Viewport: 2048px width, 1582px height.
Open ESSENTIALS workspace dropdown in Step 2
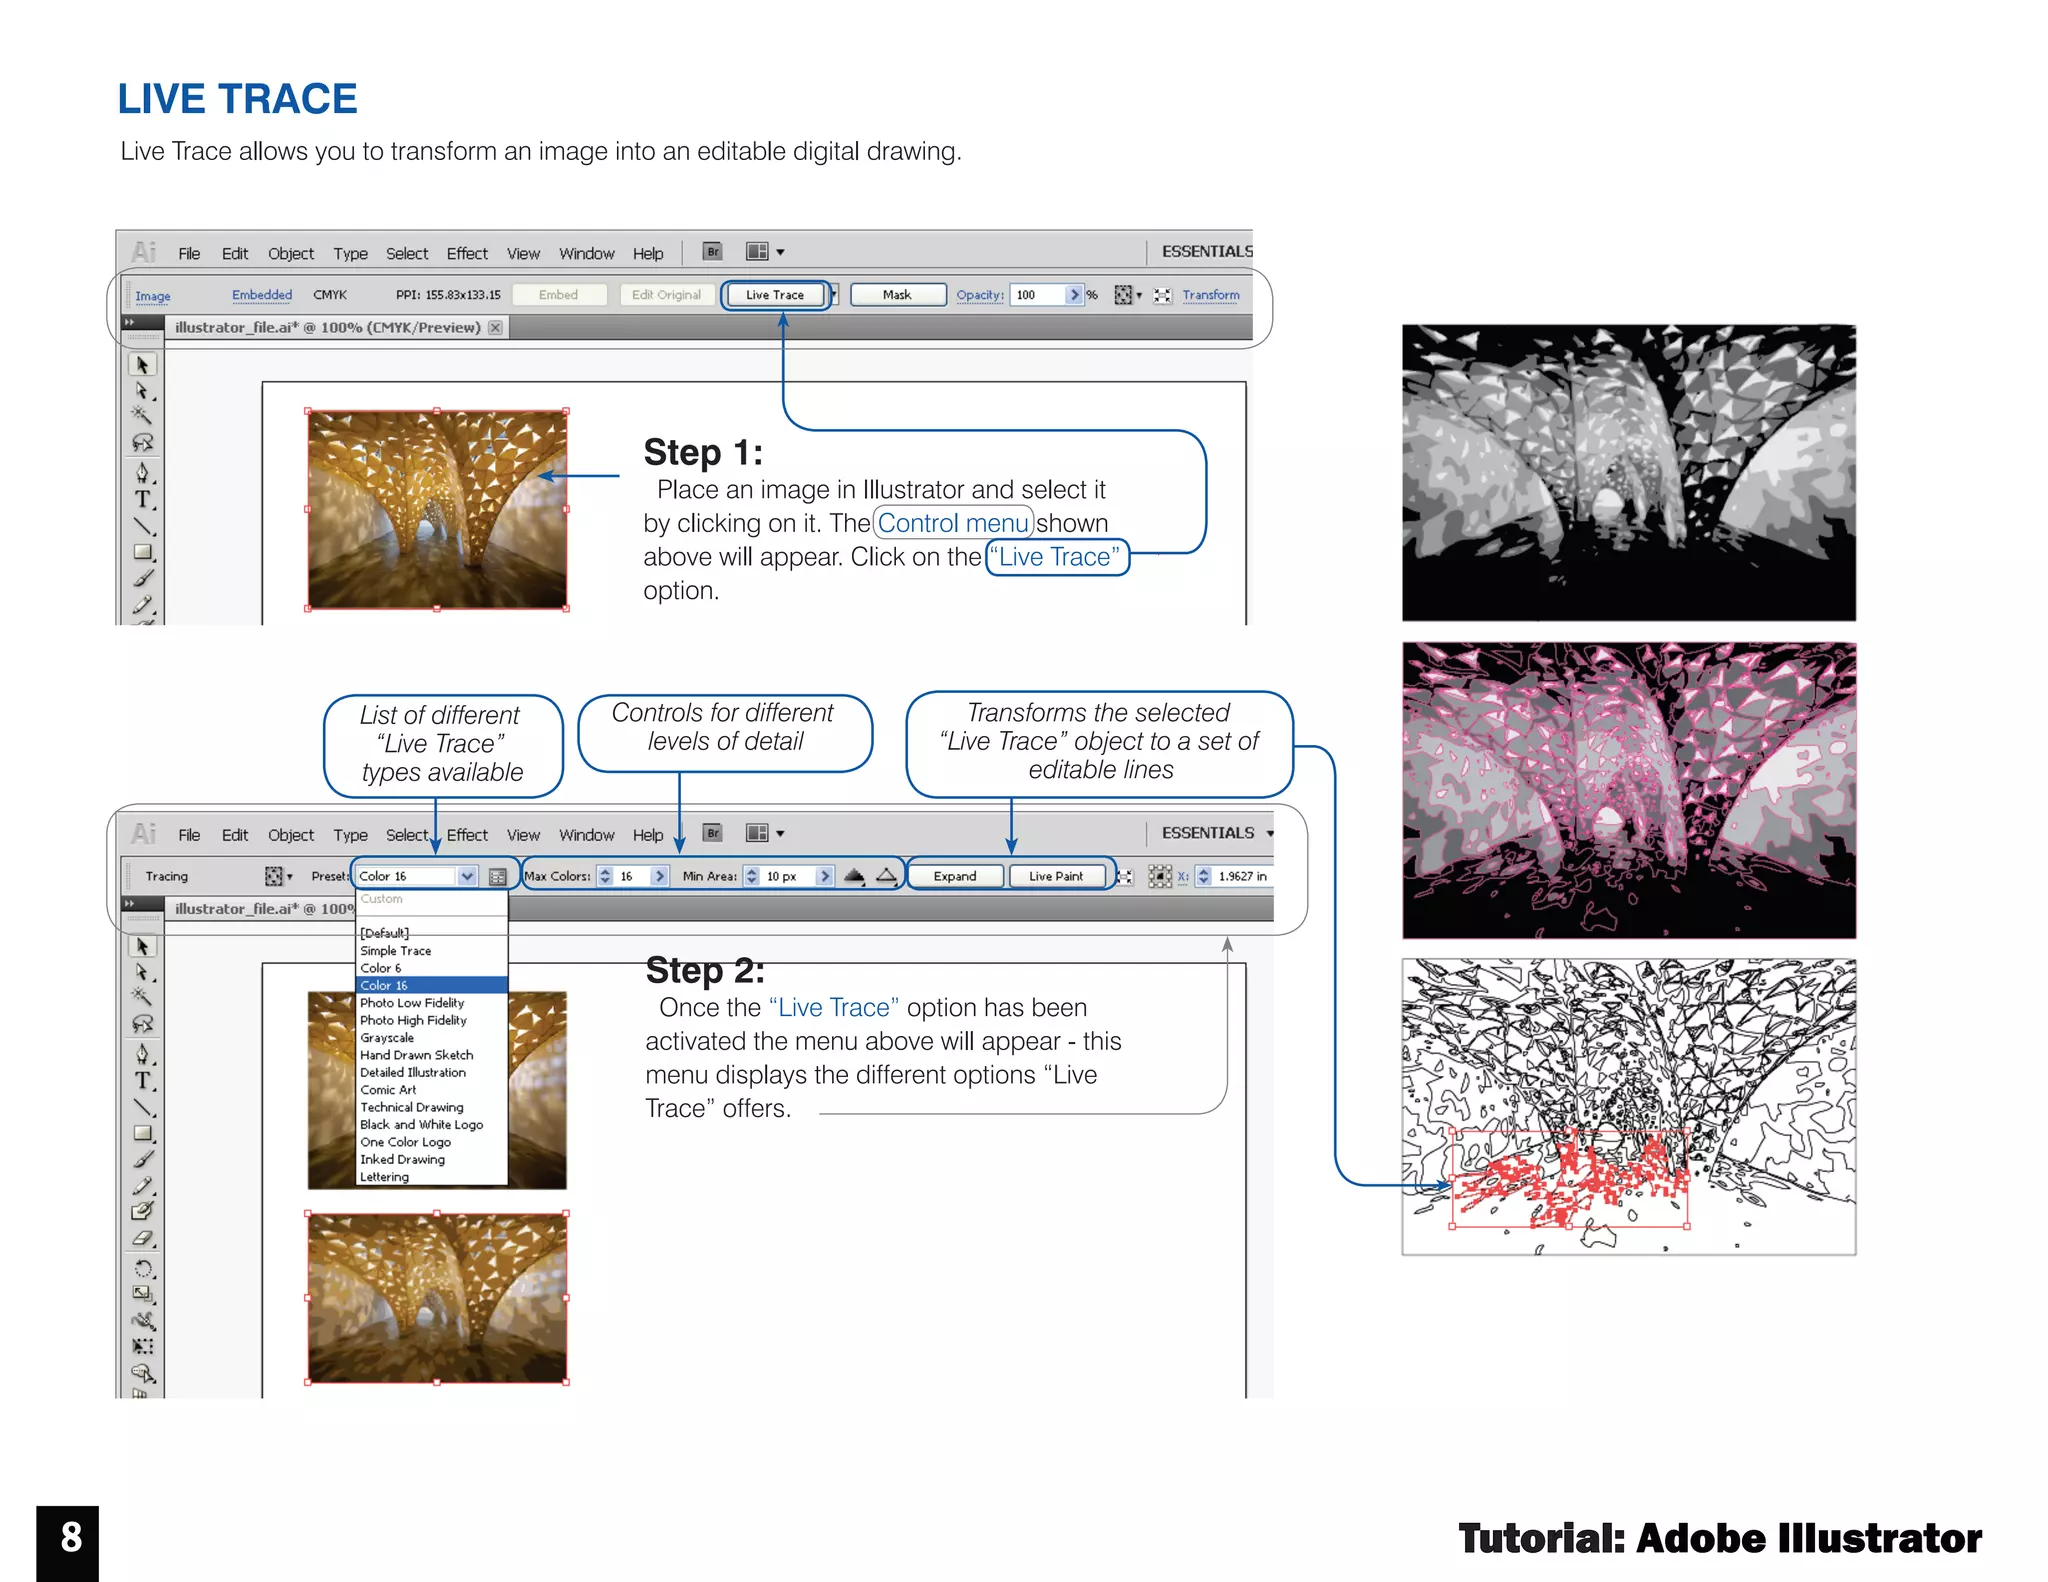[1217, 833]
